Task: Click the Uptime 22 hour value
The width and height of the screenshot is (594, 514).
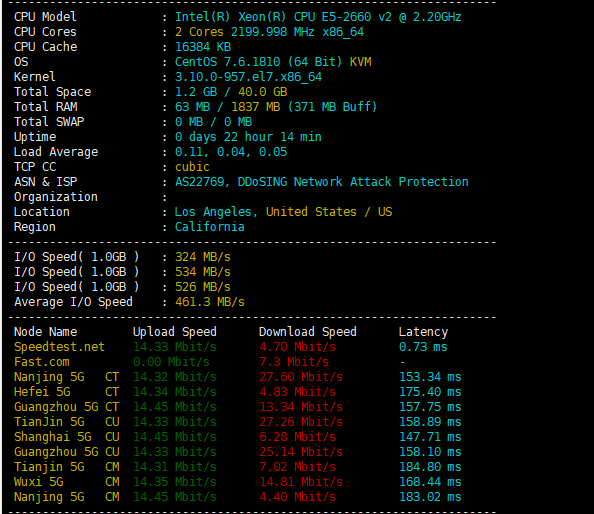Action: tap(248, 137)
